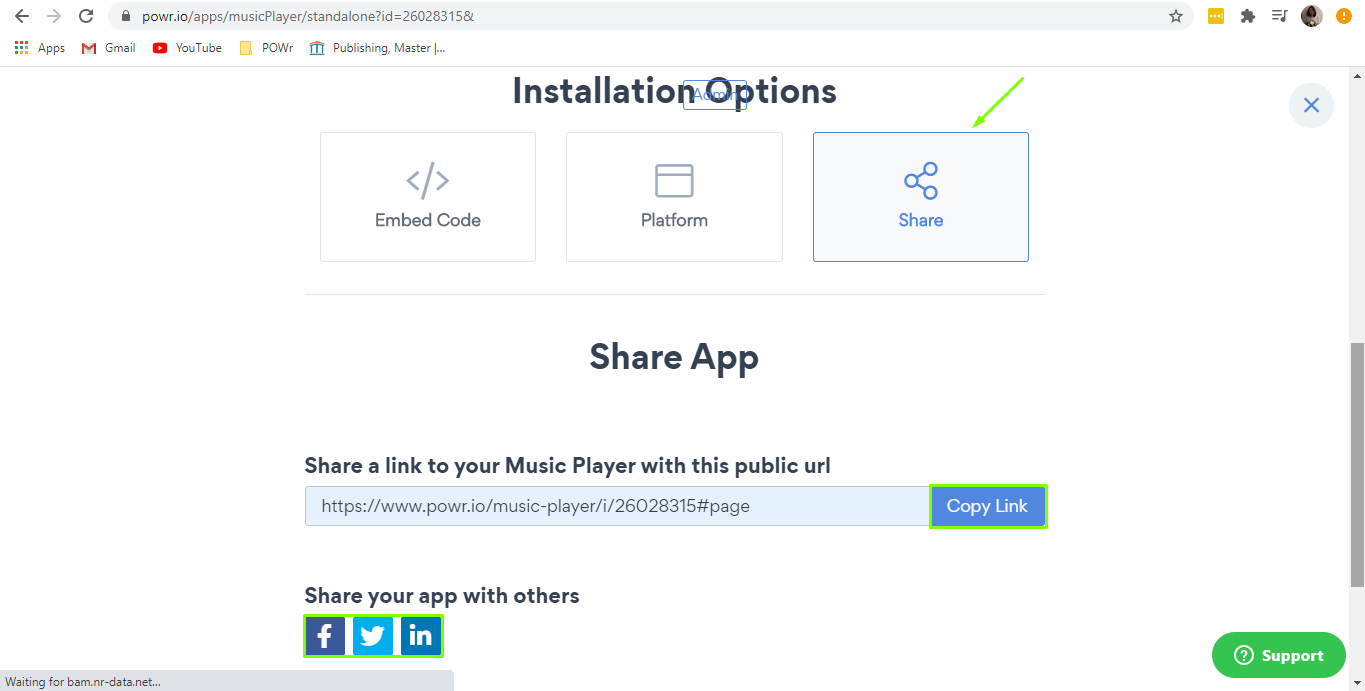Open the Extensions puzzle menu
The width and height of the screenshot is (1365, 691).
(x=1248, y=16)
